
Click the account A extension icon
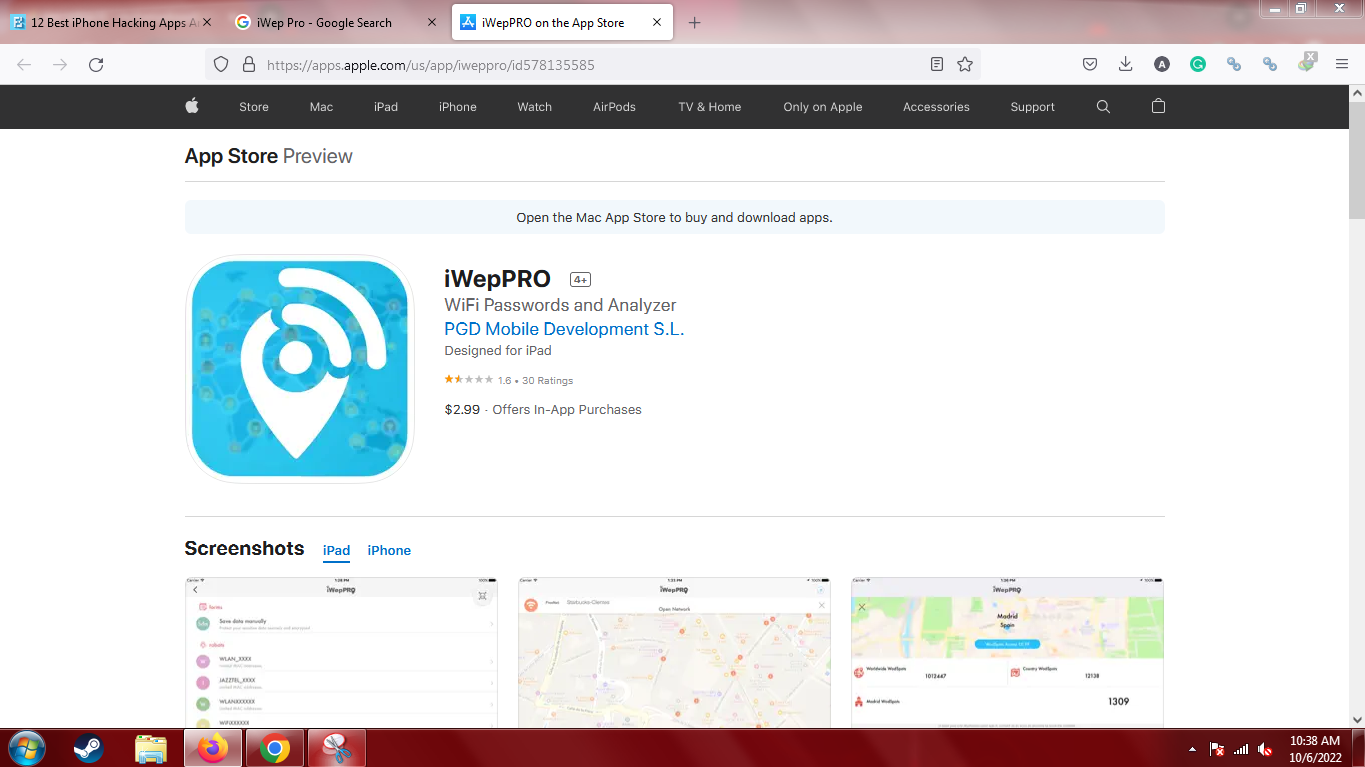tap(1161, 64)
